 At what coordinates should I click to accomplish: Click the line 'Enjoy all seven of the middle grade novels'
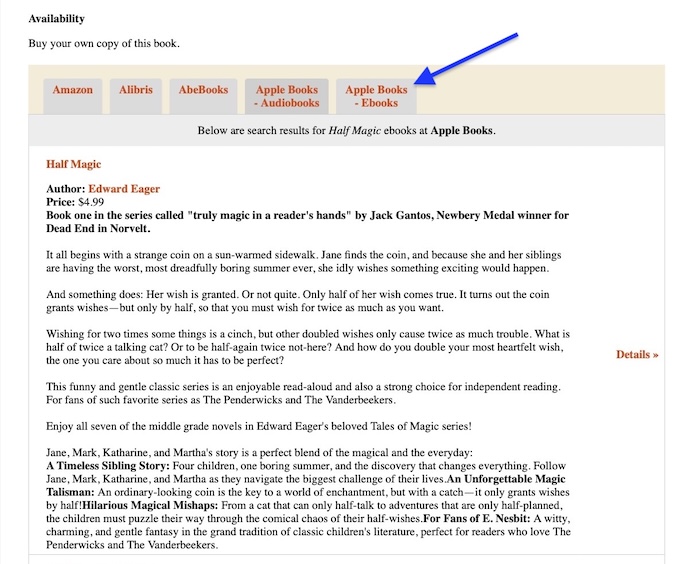(x=259, y=426)
